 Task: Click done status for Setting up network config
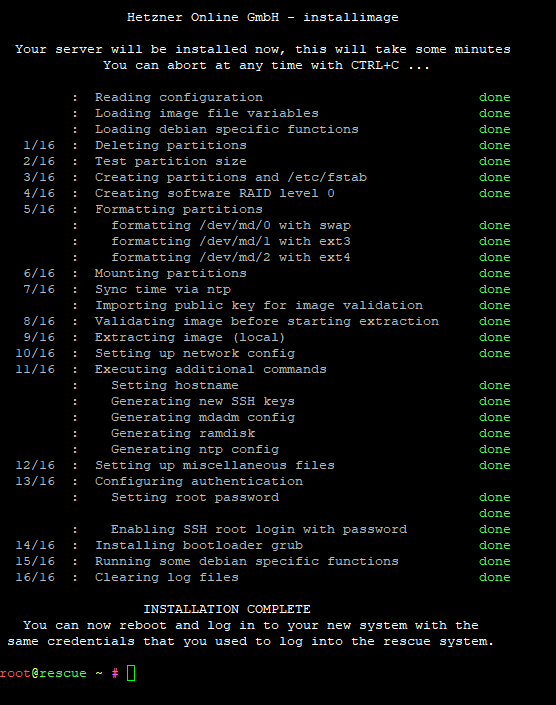coord(494,353)
